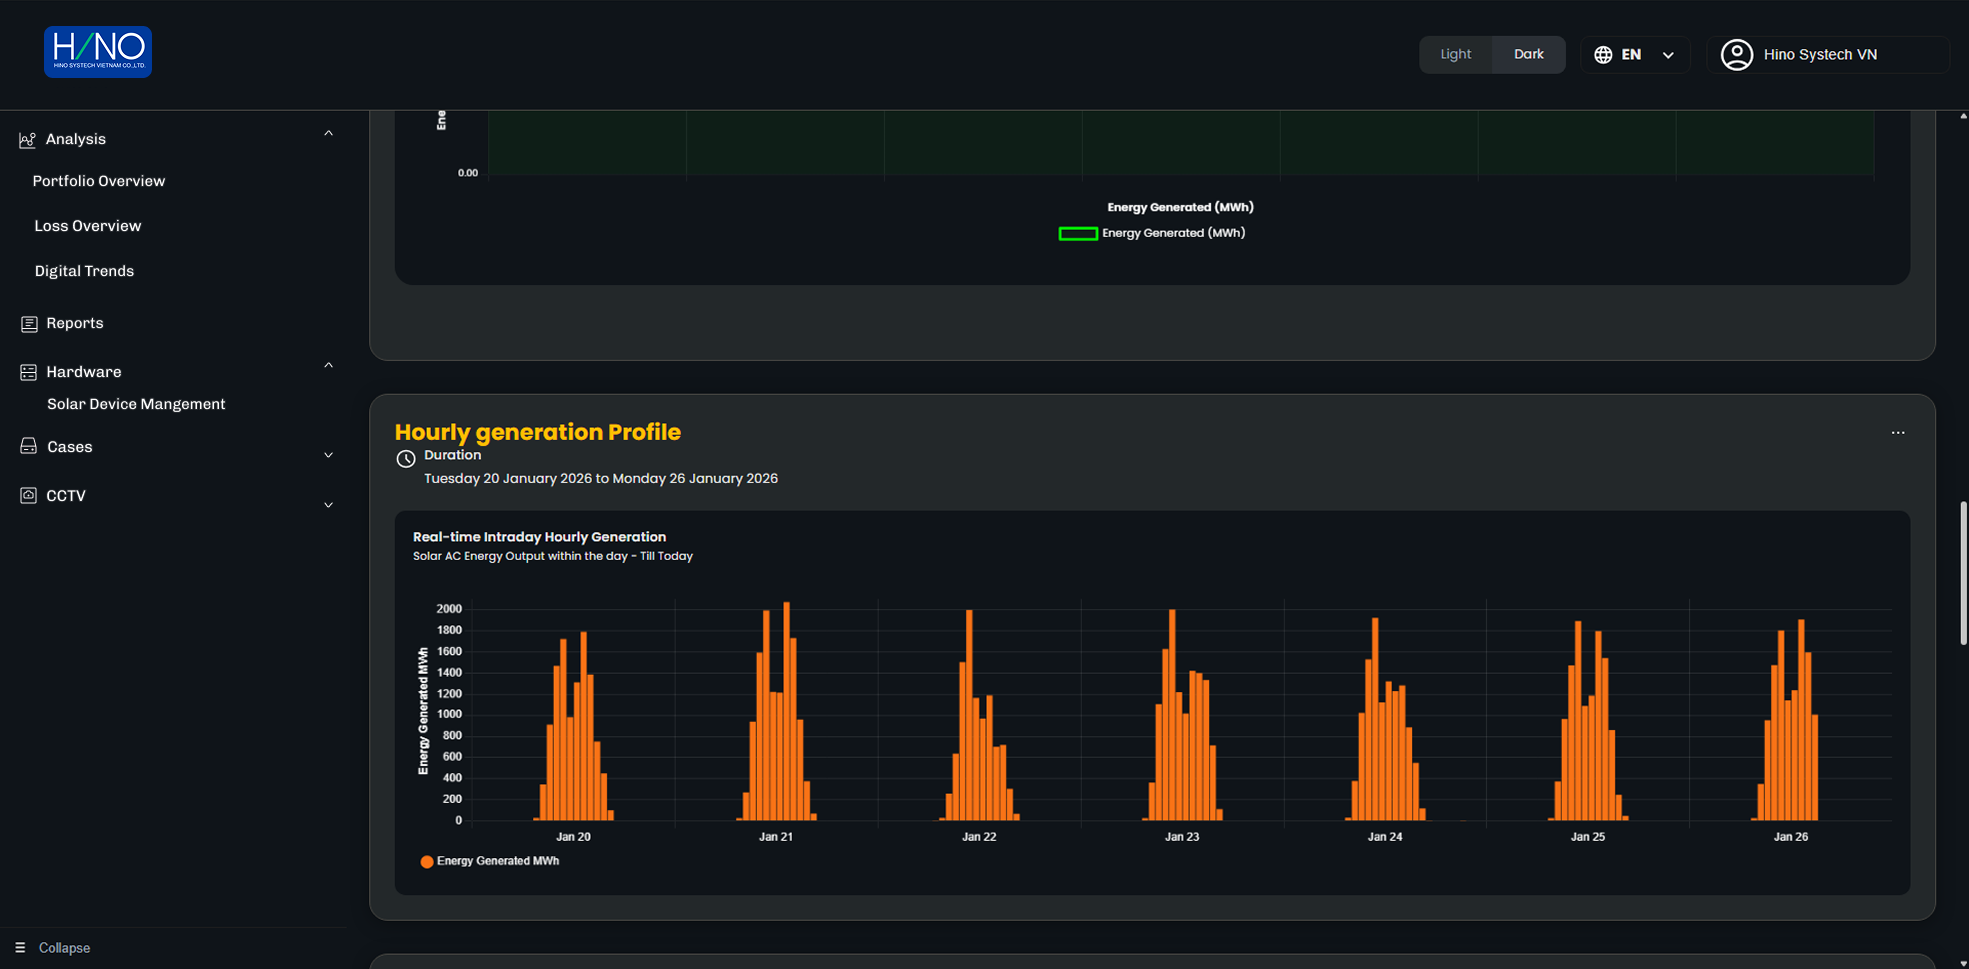The height and width of the screenshot is (969, 1969).
Task: Click the Reports document icon
Action: click(29, 324)
